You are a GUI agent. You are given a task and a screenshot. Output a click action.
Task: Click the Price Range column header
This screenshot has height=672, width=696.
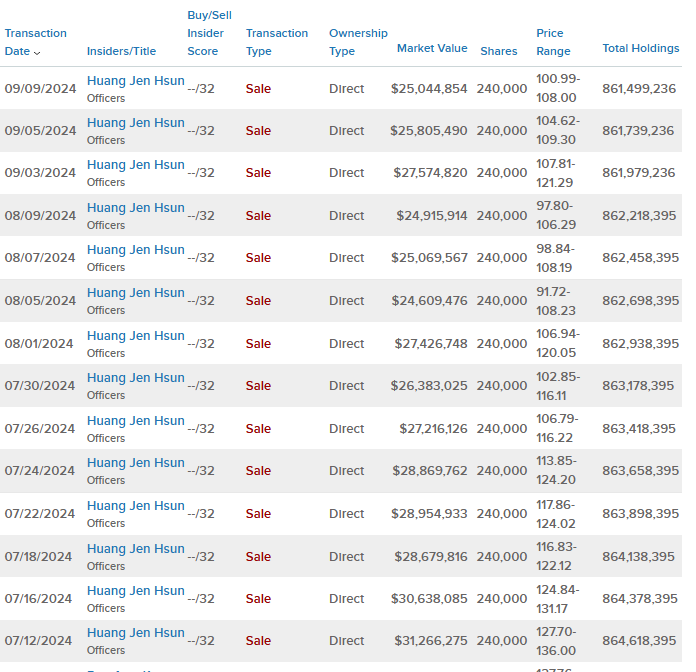(553, 42)
